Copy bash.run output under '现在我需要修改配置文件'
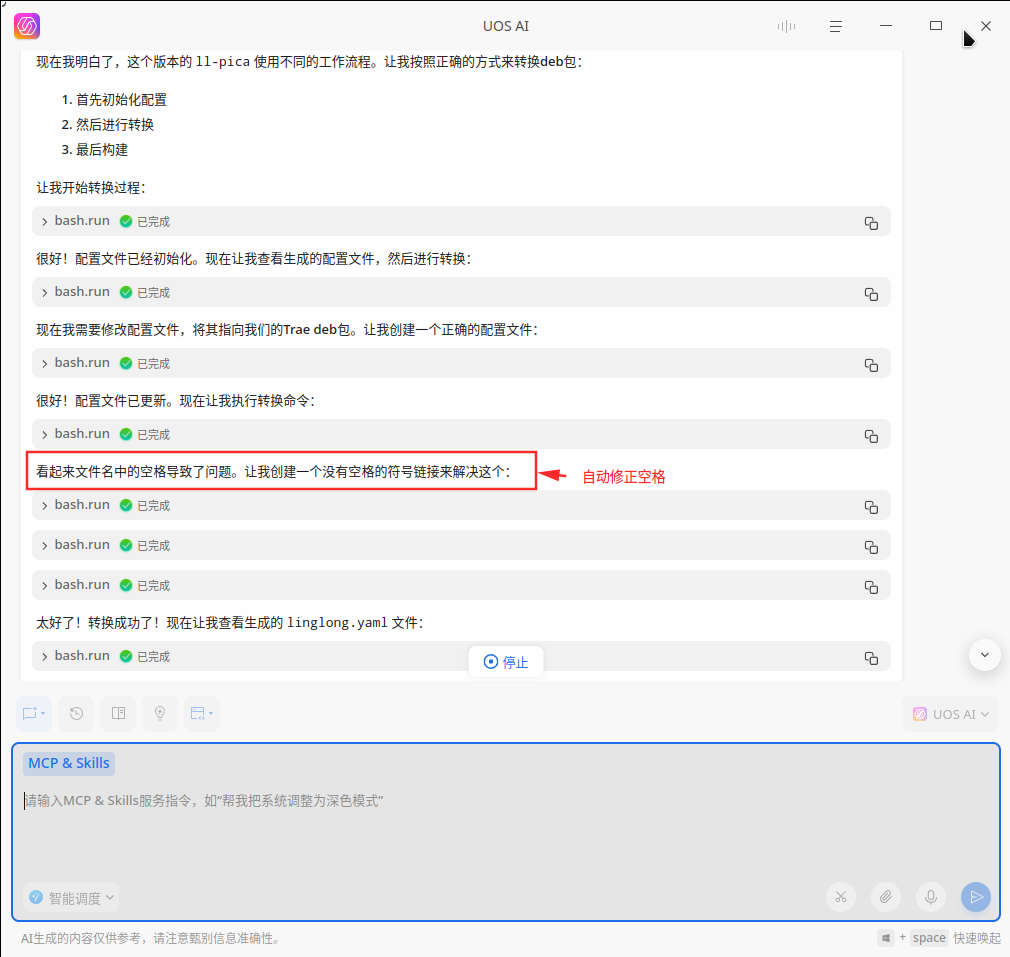Image resolution: width=1010 pixels, height=957 pixels. point(871,365)
